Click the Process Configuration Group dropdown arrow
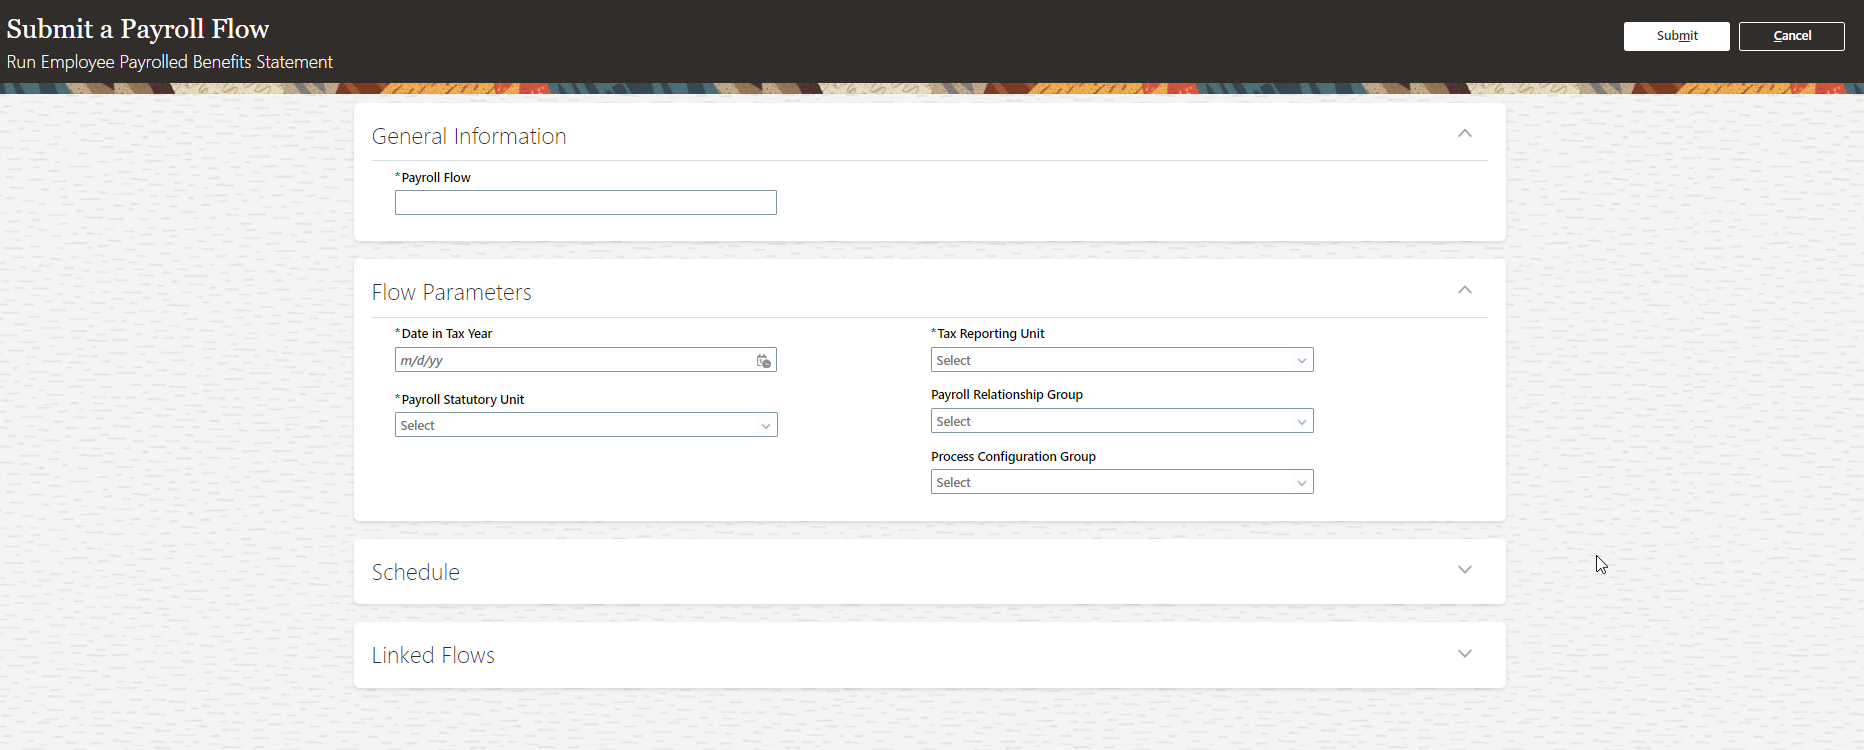 tap(1302, 483)
